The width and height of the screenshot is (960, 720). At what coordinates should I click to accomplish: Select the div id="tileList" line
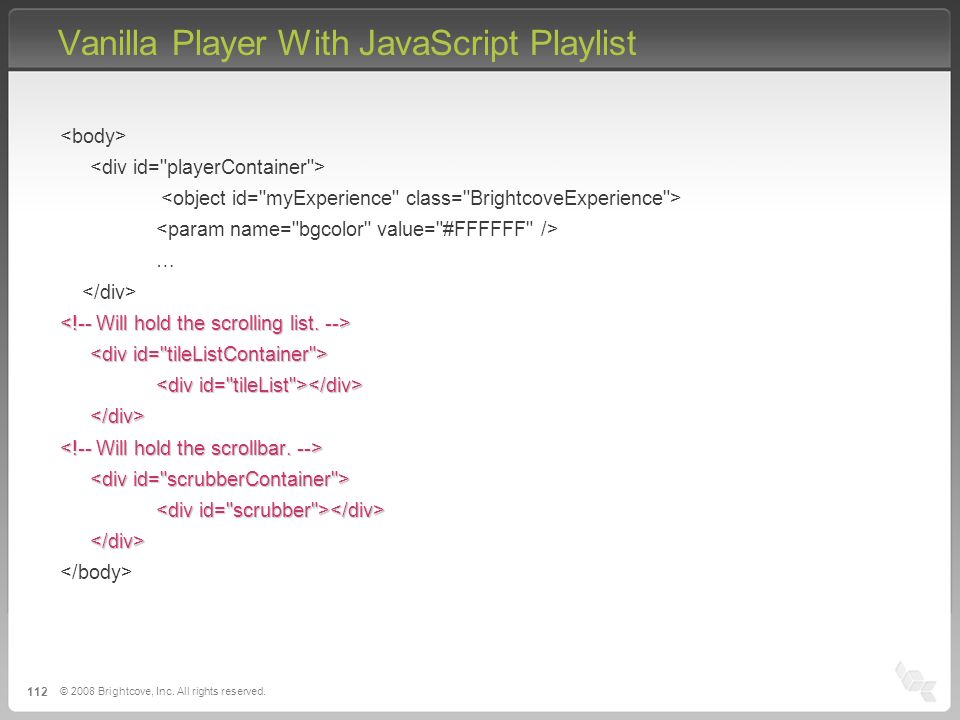[x=259, y=385]
